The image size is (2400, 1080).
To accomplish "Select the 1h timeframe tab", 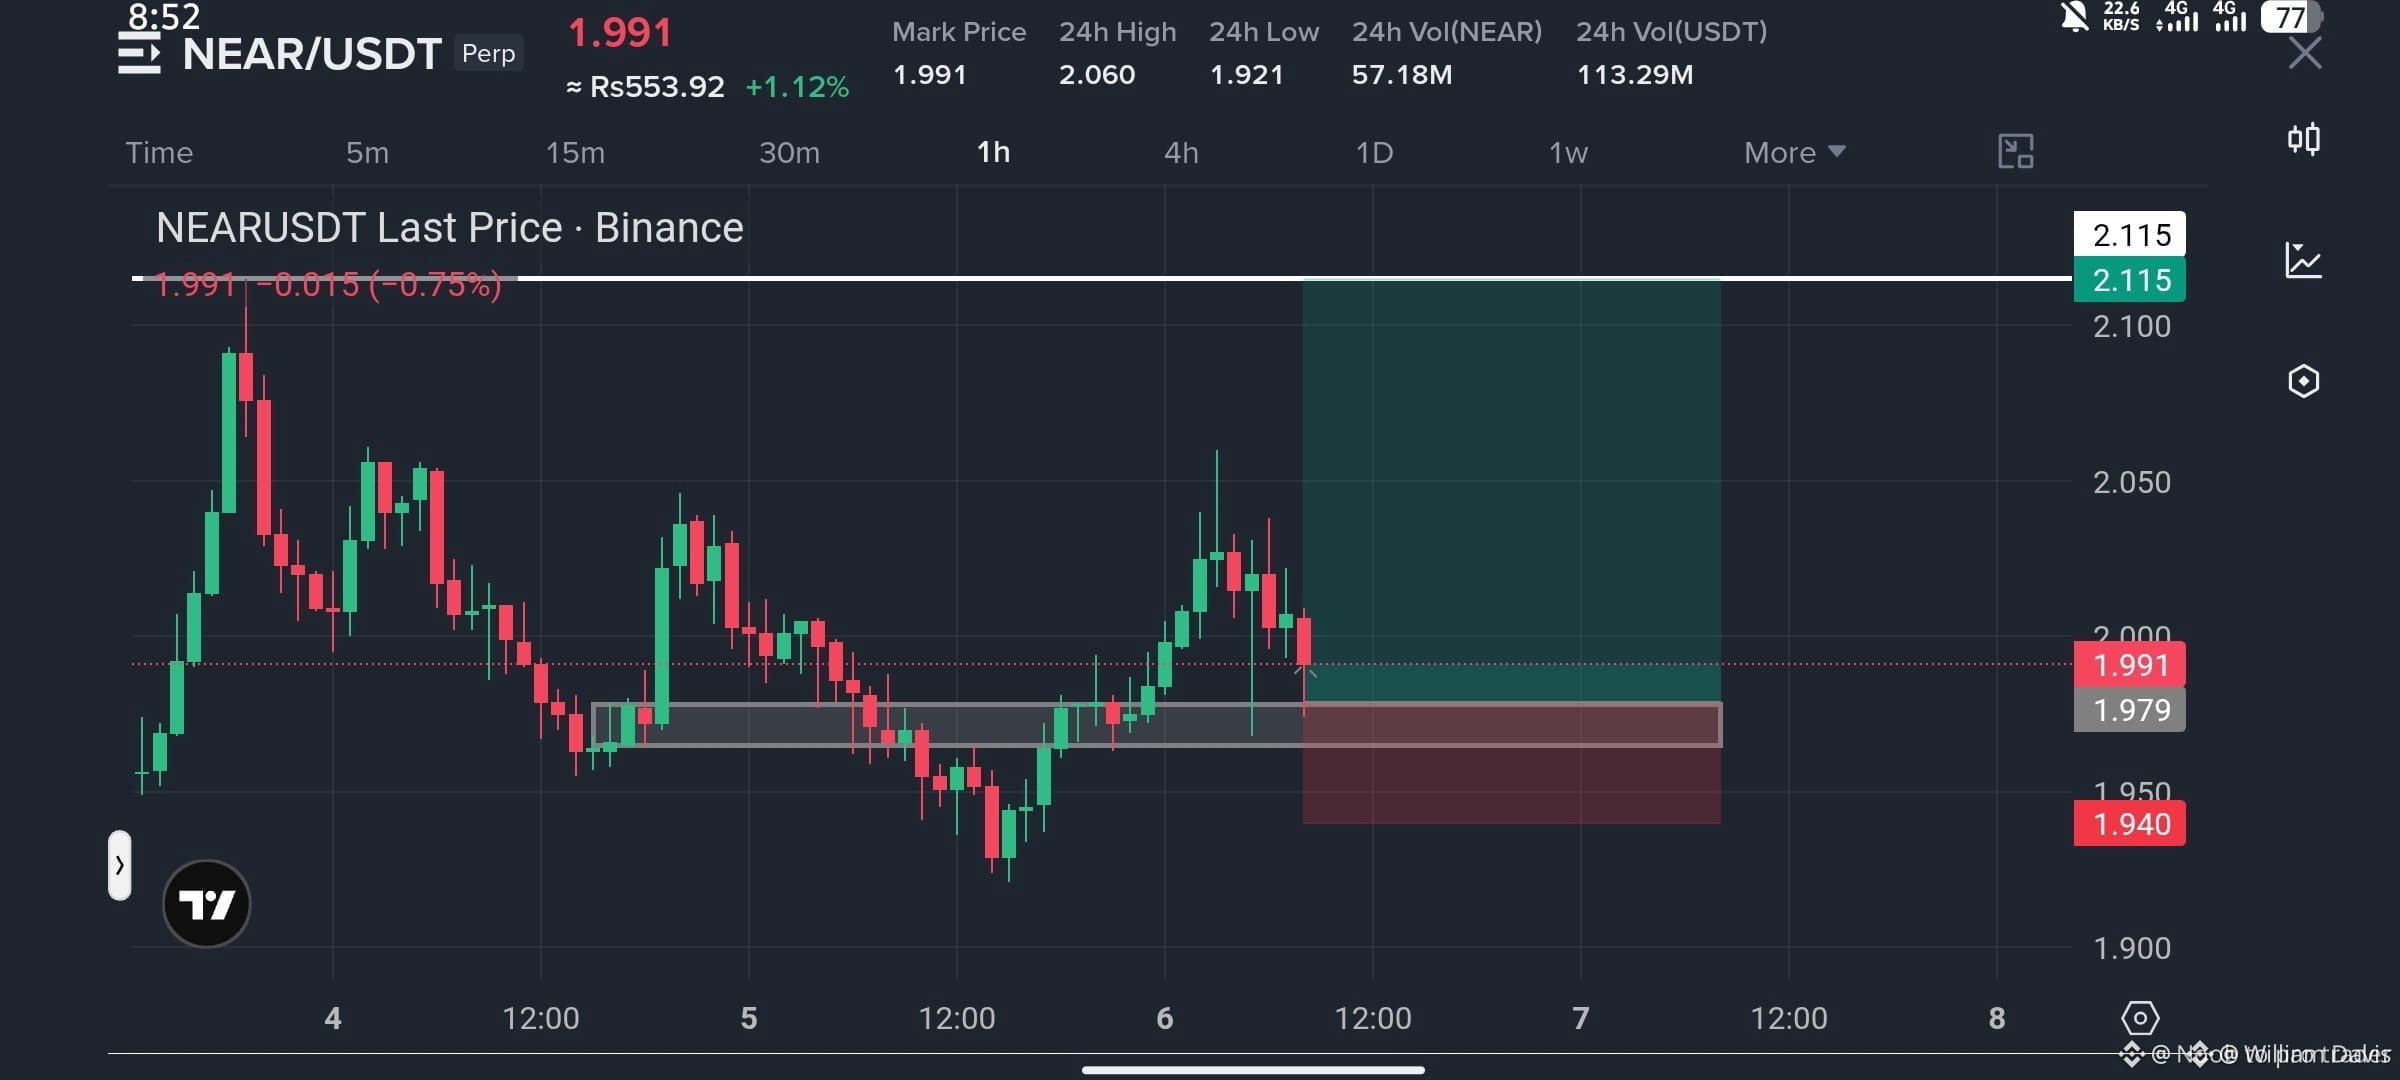I will pyautogui.click(x=993, y=152).
